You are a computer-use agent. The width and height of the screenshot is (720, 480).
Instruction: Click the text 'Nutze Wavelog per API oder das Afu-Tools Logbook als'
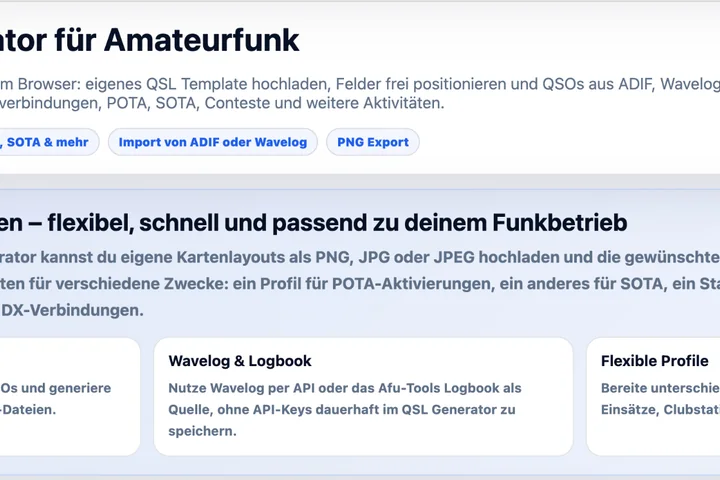[x=345, y=388]
